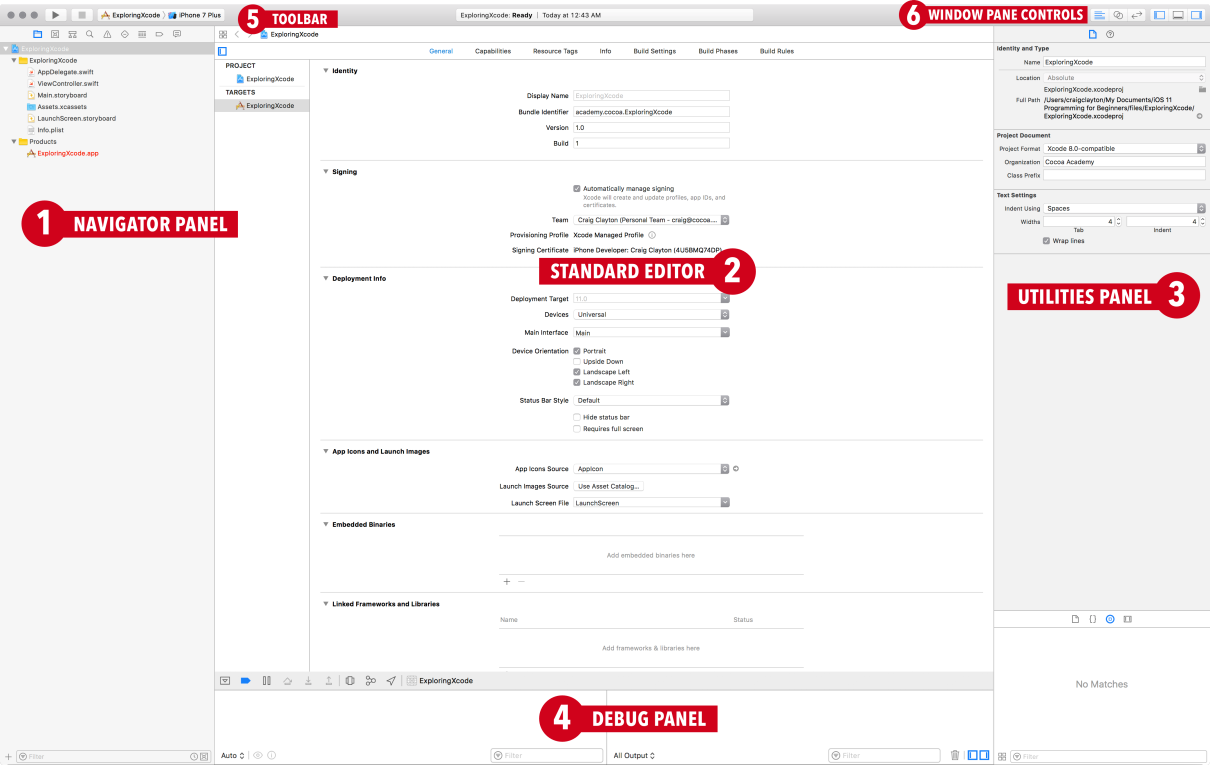Switch to the Assistant editor button

click(x=1118, y=15)
